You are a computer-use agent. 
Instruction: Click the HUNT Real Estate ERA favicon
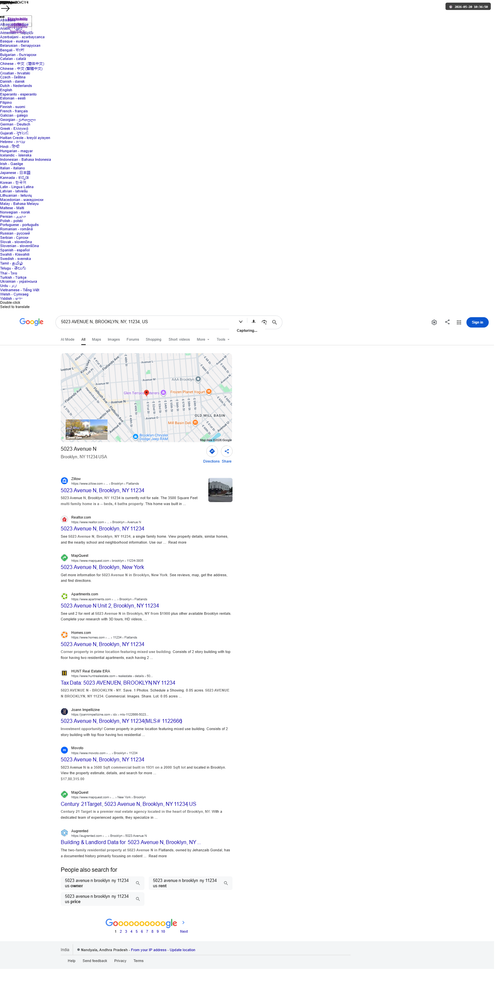[65, 673]
